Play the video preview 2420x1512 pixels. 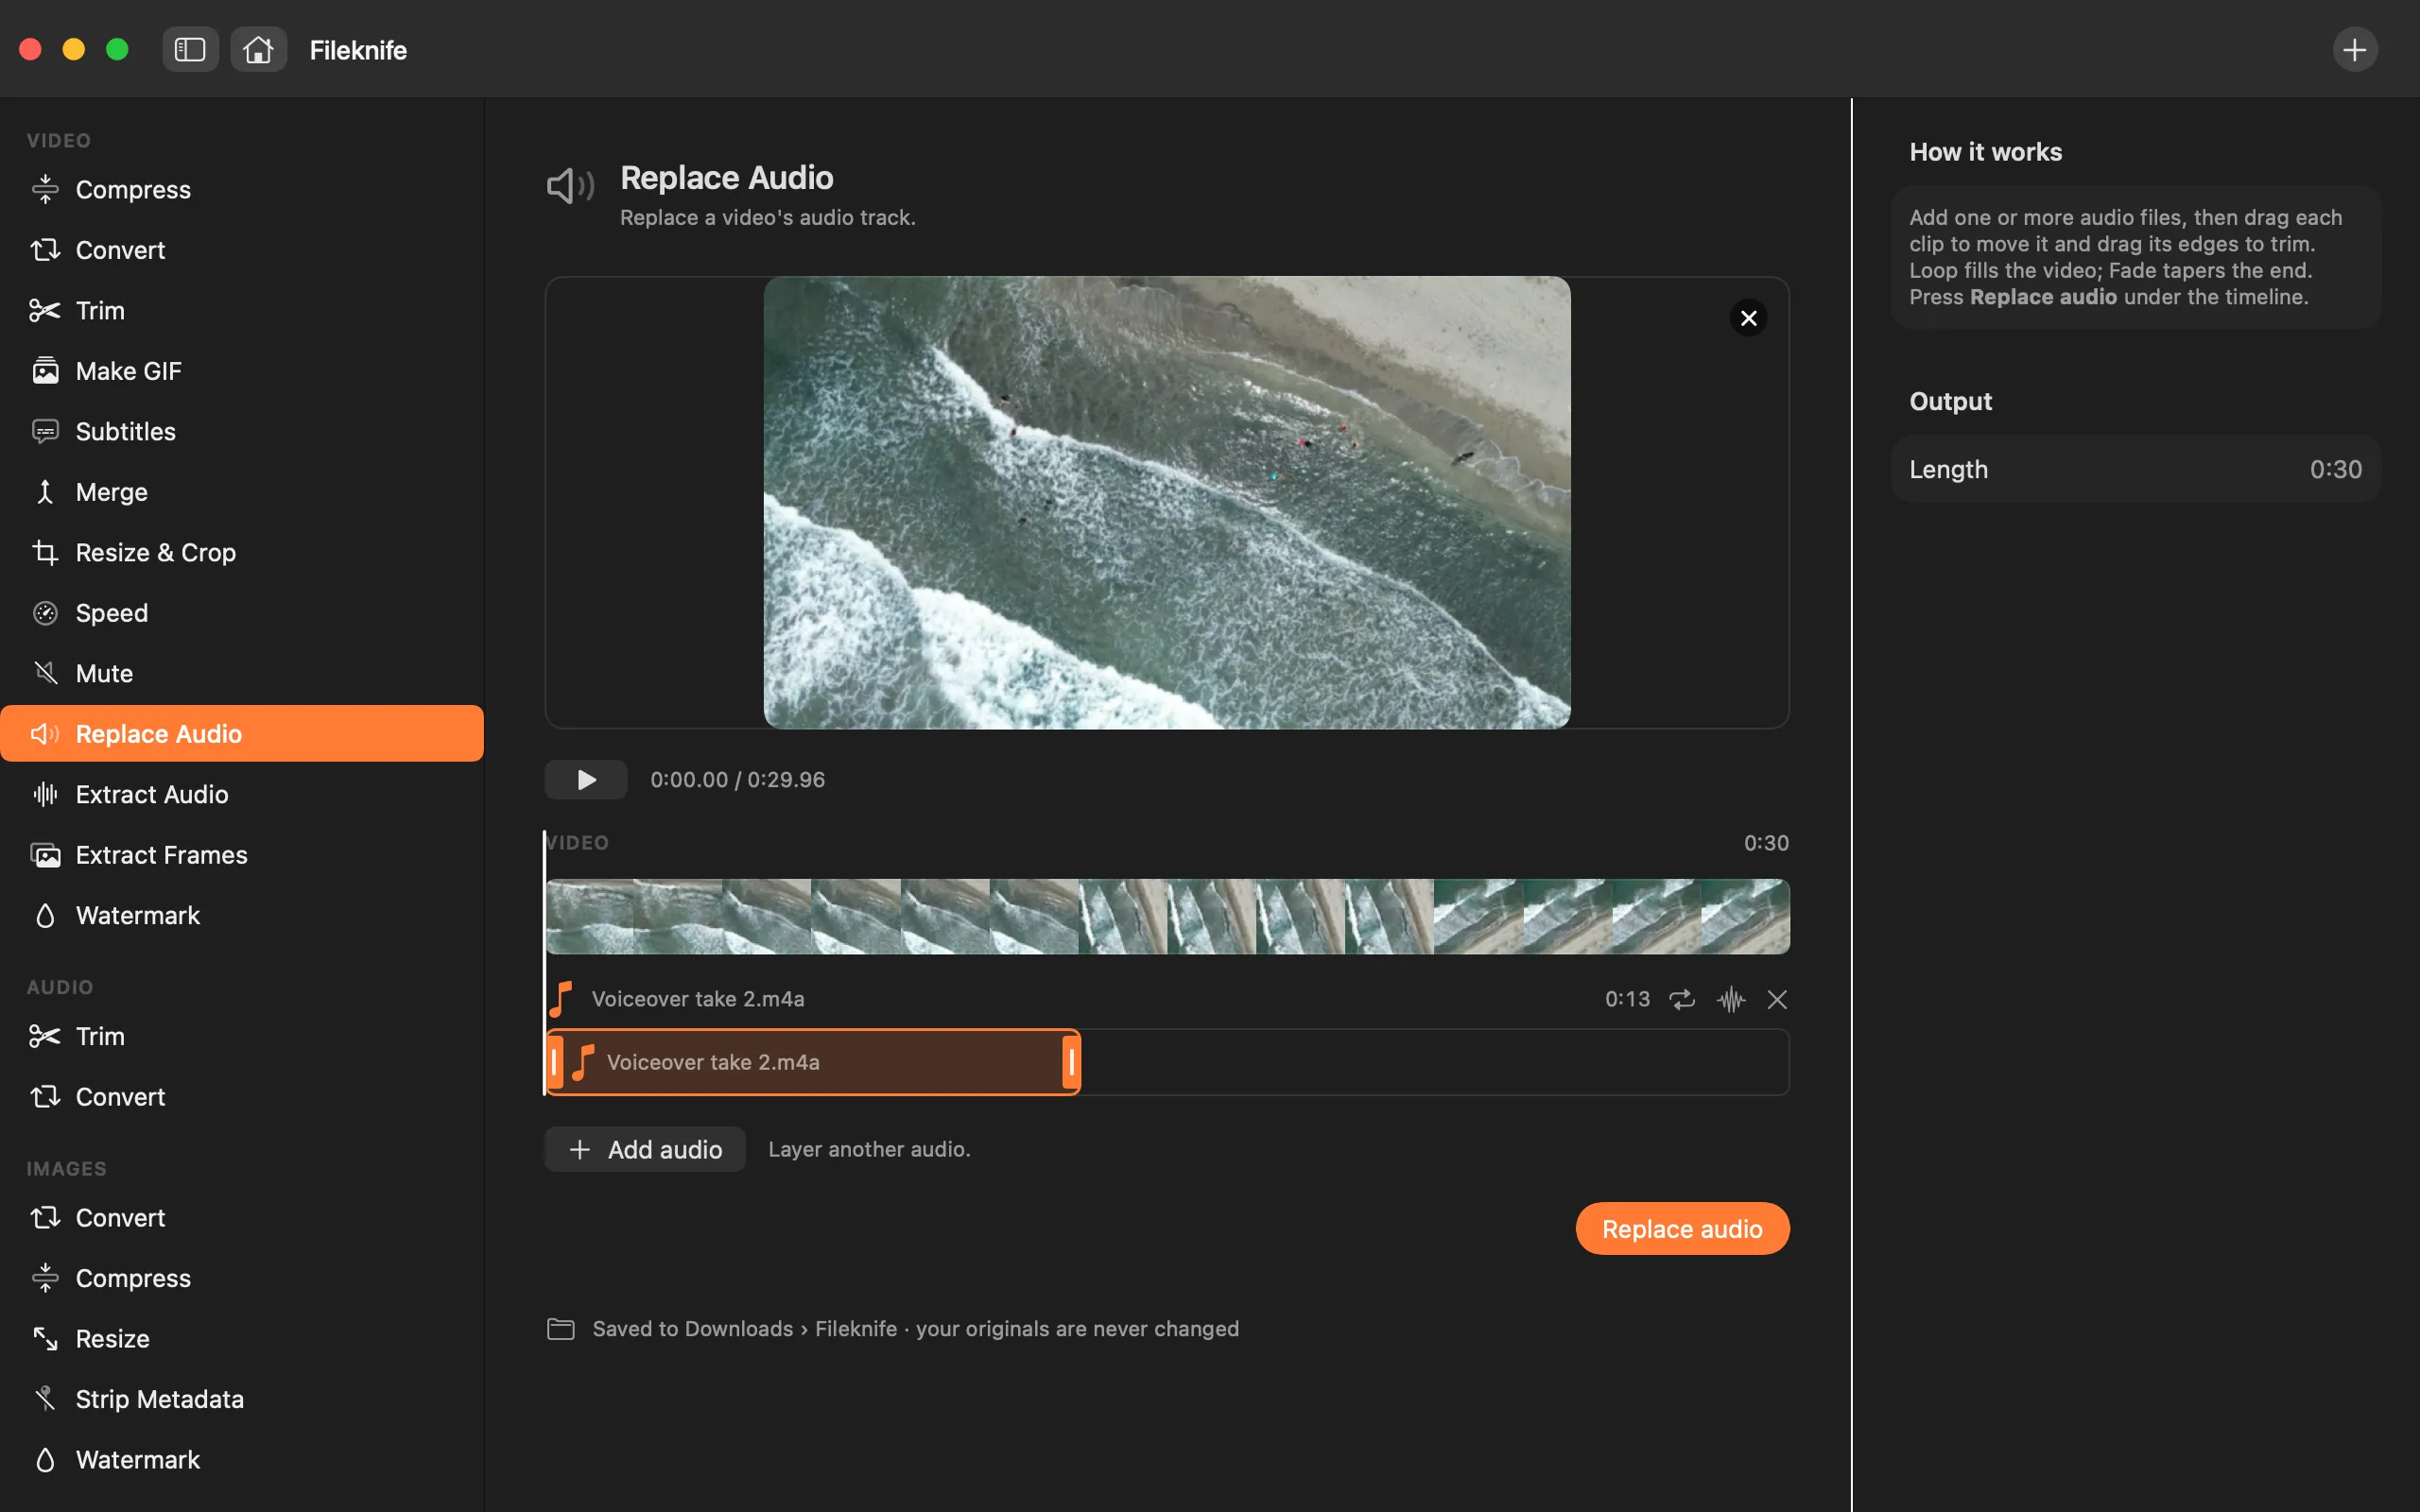pyautogui.click(x=586, y=780)
